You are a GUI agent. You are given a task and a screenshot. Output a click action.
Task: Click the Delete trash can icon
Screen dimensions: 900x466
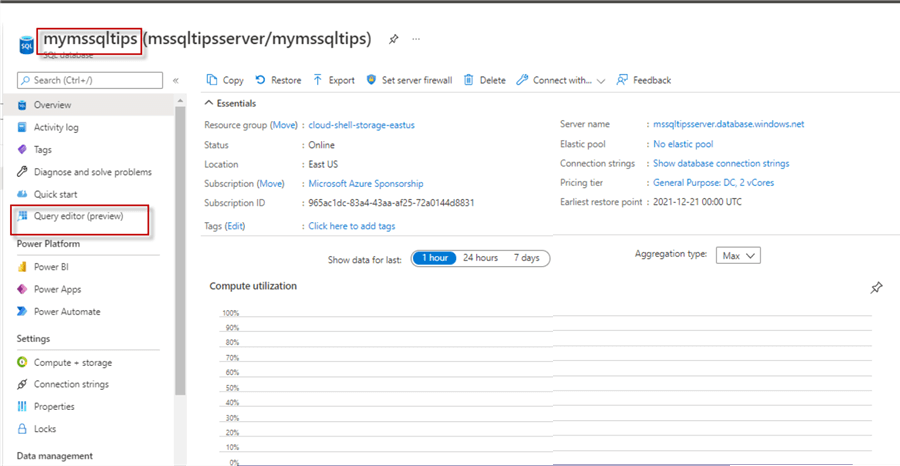(x=468, y=80)
